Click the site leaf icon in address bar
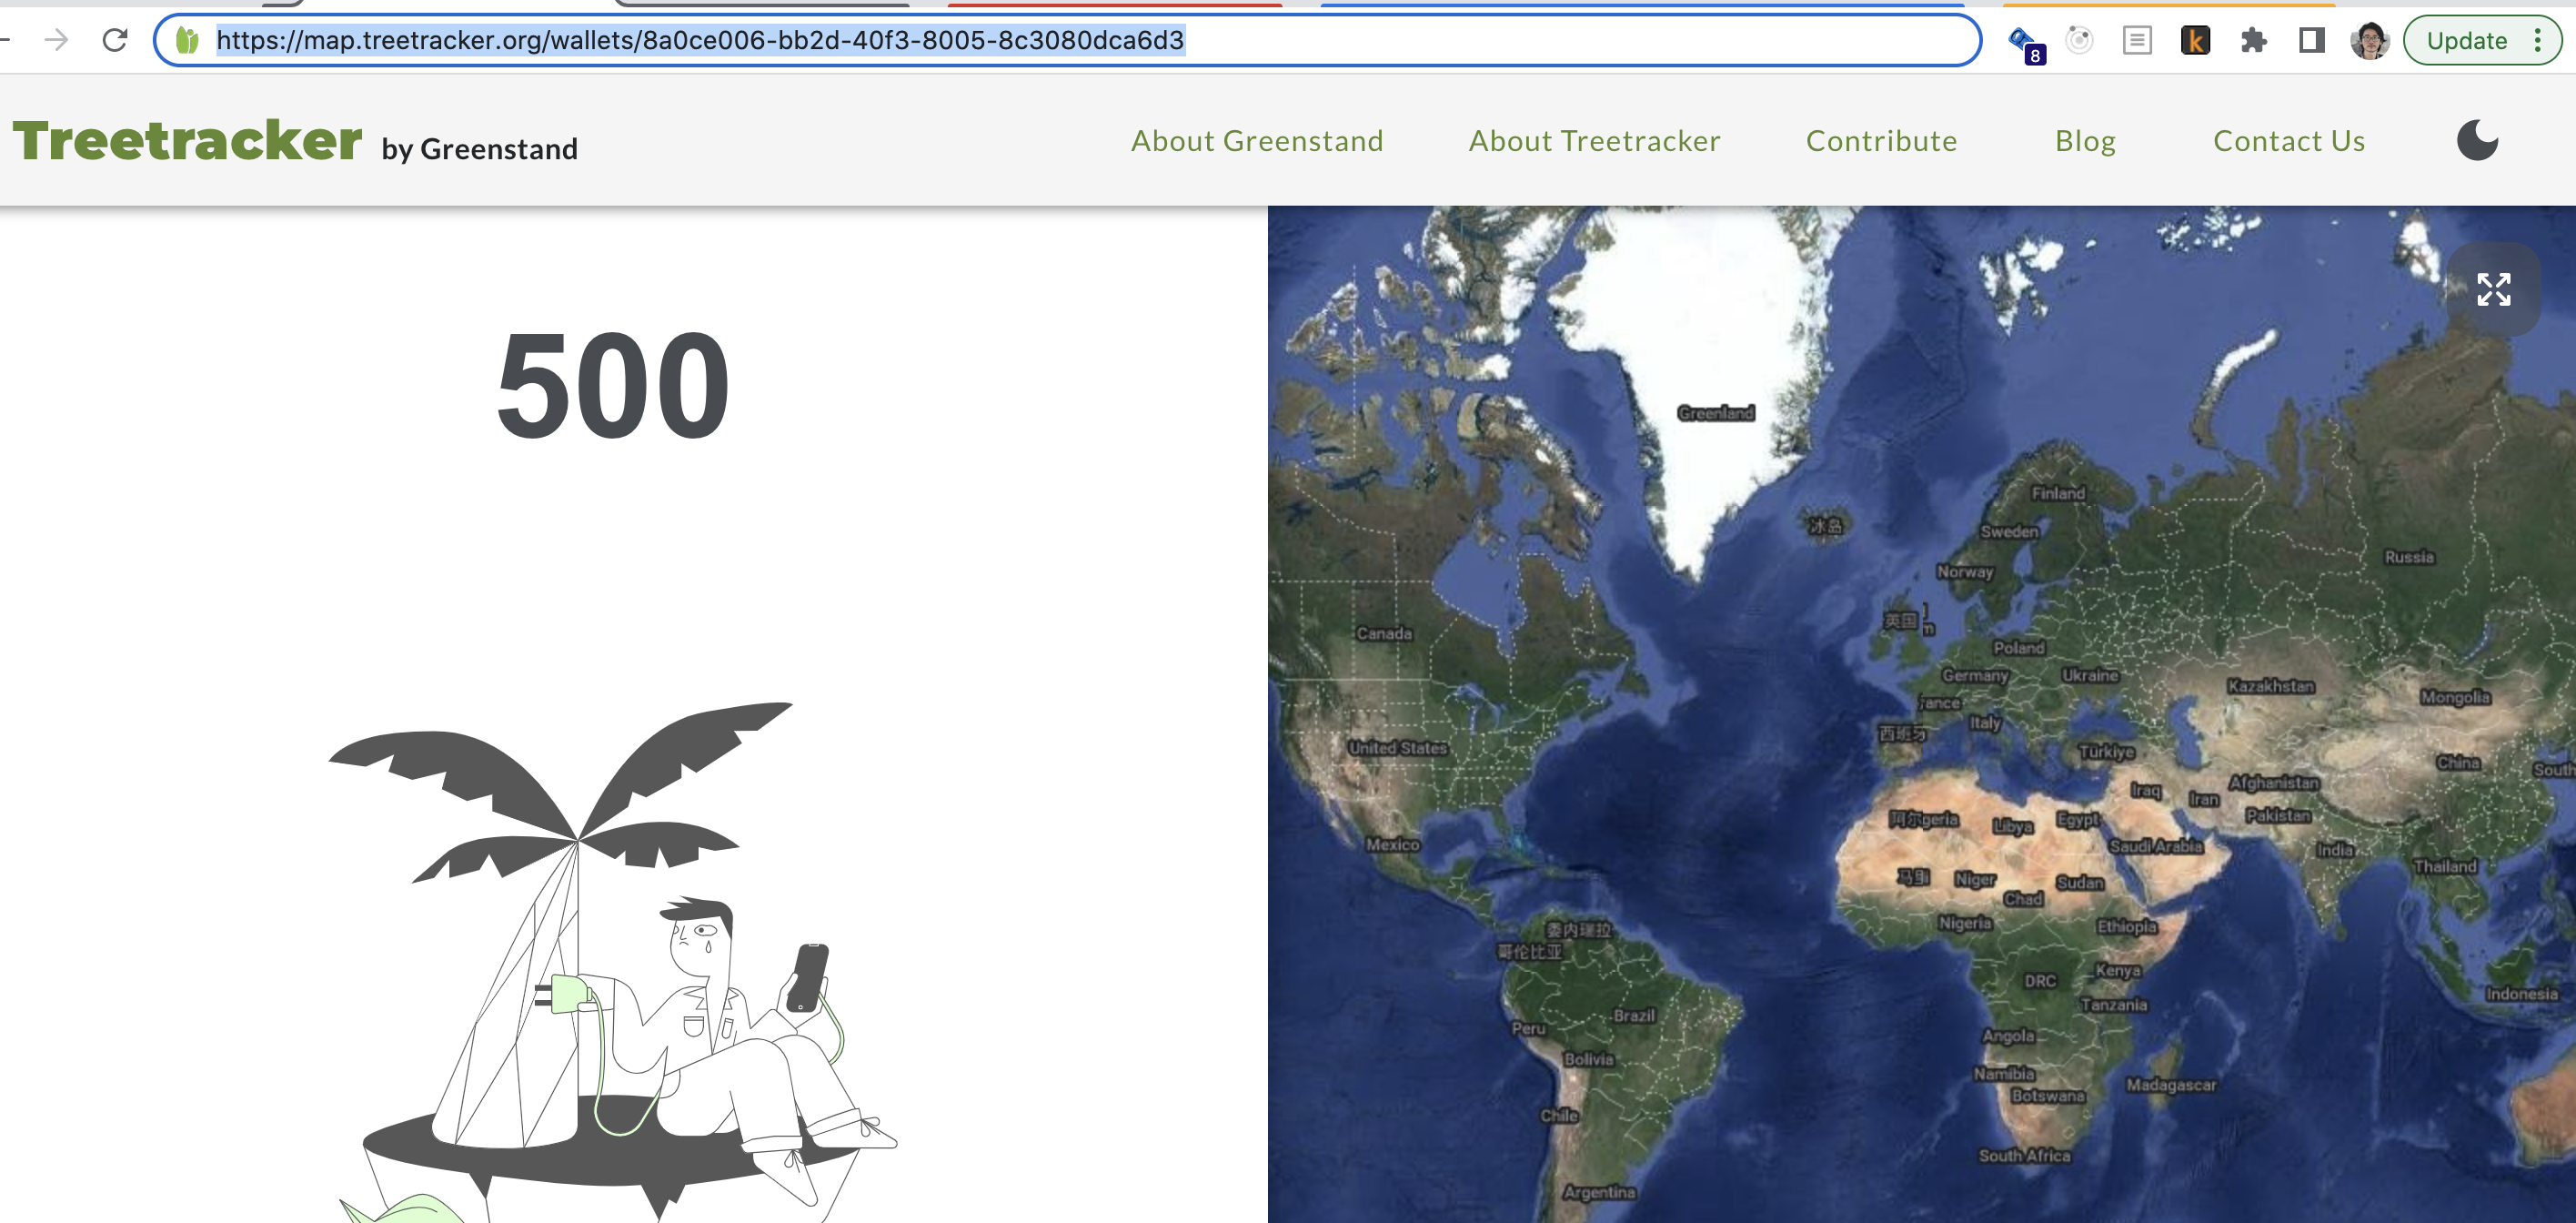This screenshot has width=2576, height=1223. tap(187, 40)
